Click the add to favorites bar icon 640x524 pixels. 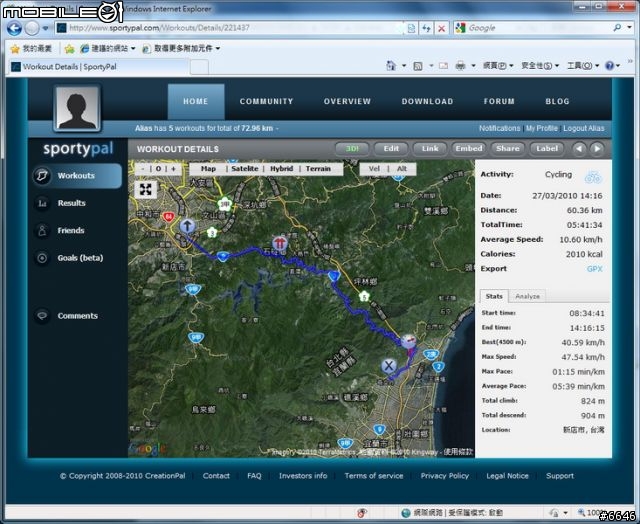click(x=69, y=49)
